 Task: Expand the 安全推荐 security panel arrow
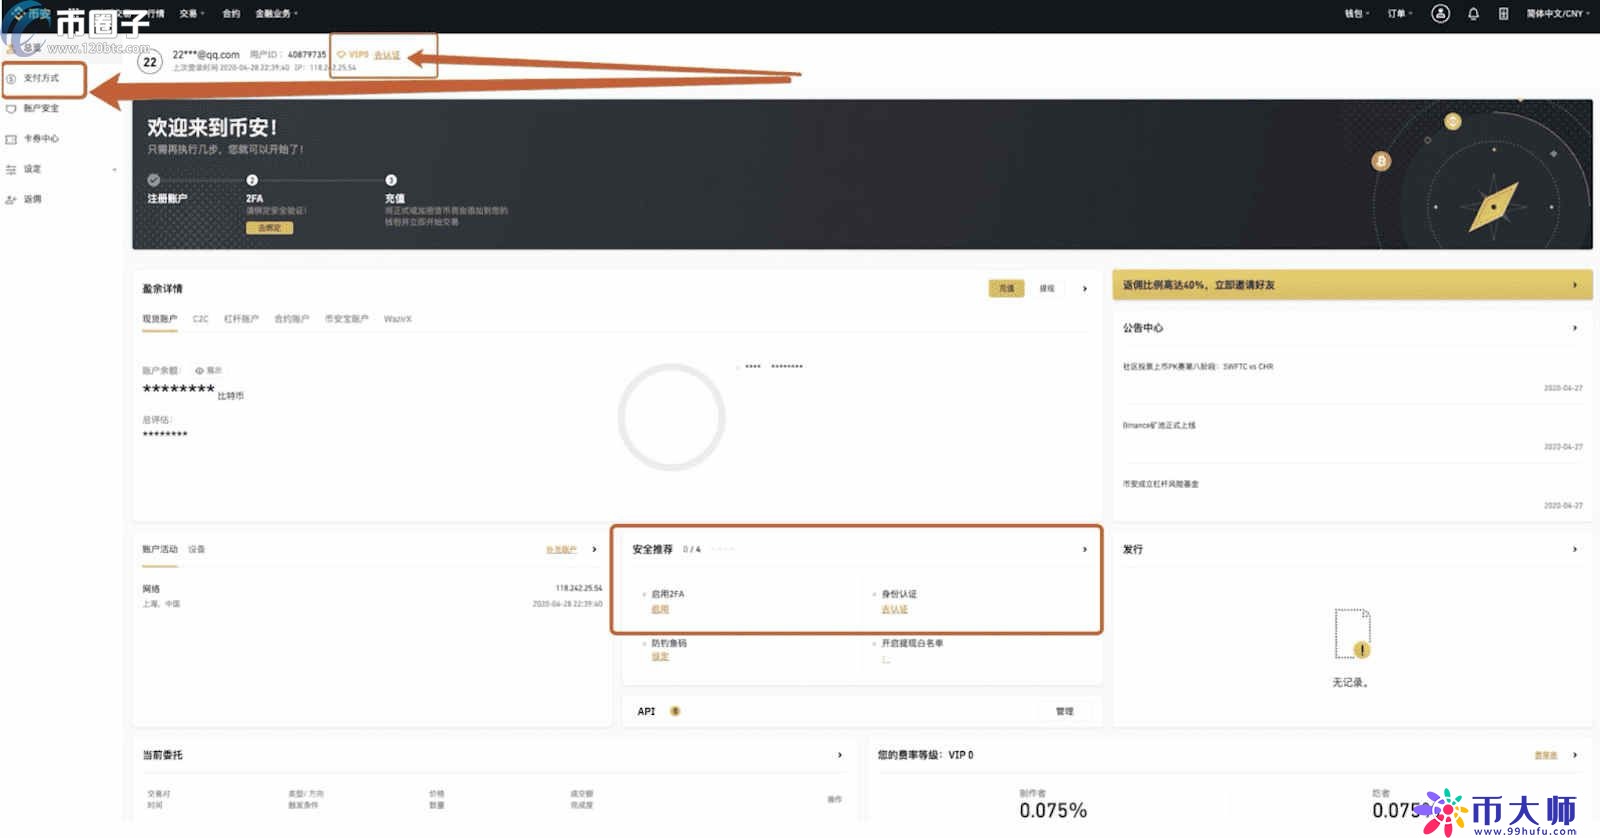click(1085, 549)
